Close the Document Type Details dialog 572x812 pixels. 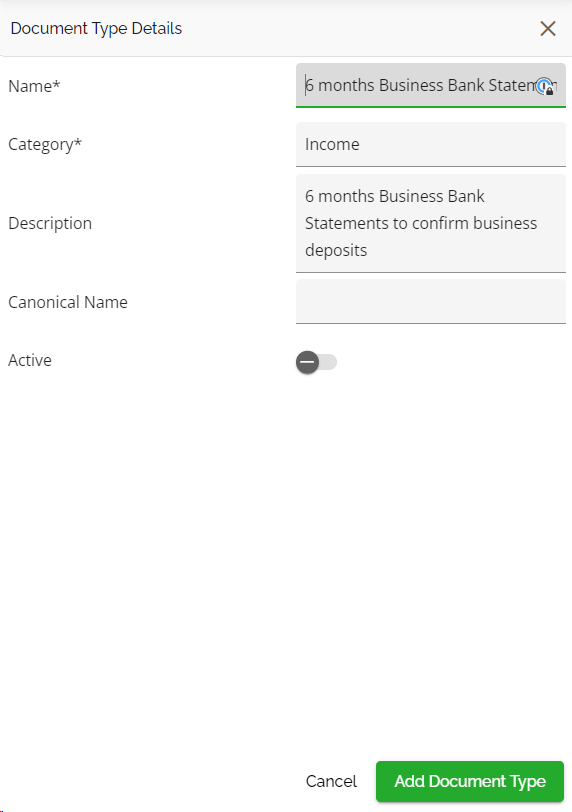coord(548,28)
